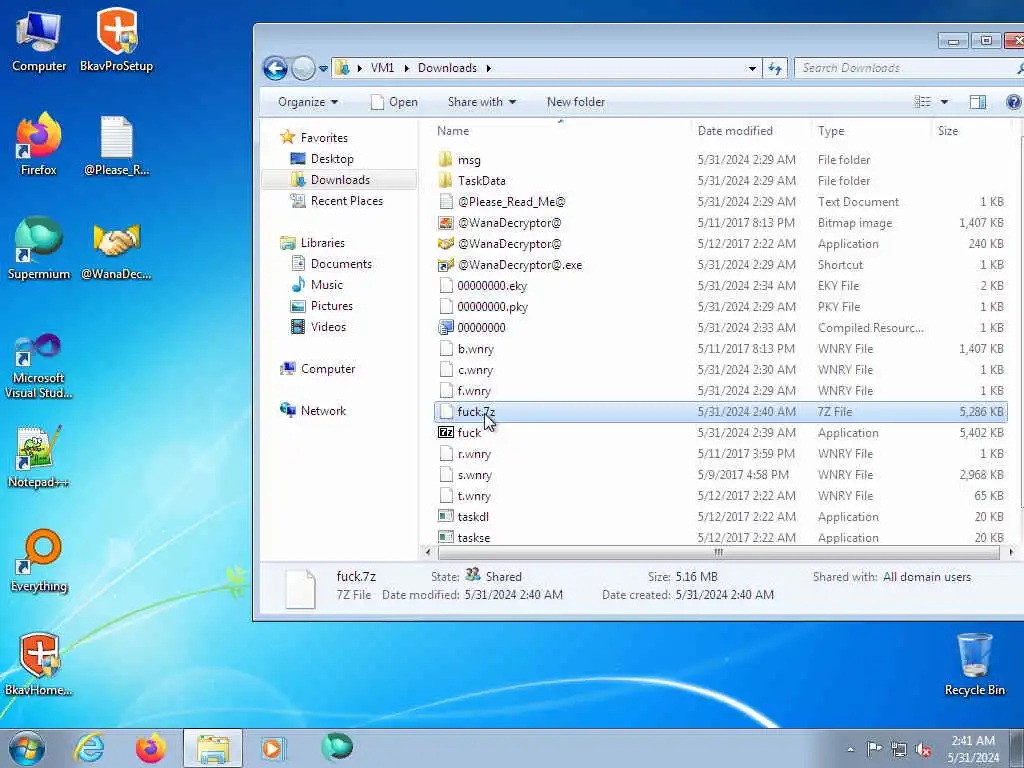Open the Organize dropdown menu
Image resolution: width=1024 pixels, height=768 pixels.
[x=308, y=102]
